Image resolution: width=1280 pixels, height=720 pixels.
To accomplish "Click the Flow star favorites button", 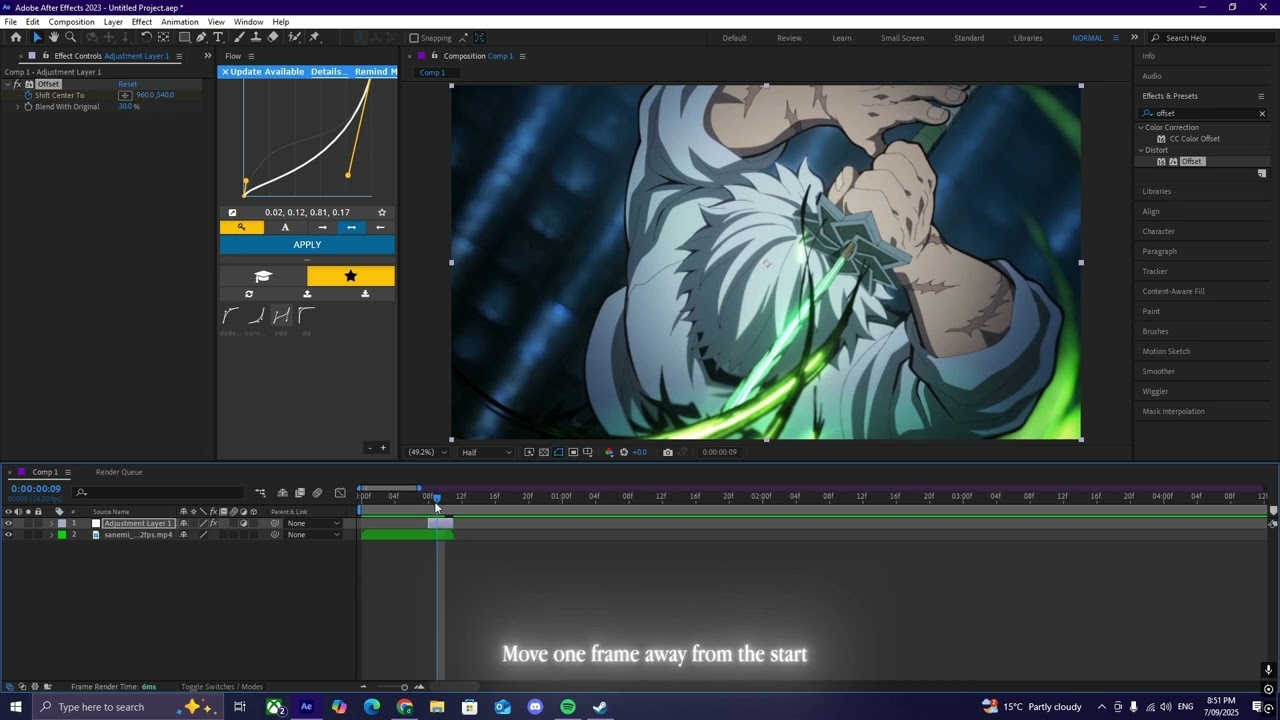I will 350,276.
